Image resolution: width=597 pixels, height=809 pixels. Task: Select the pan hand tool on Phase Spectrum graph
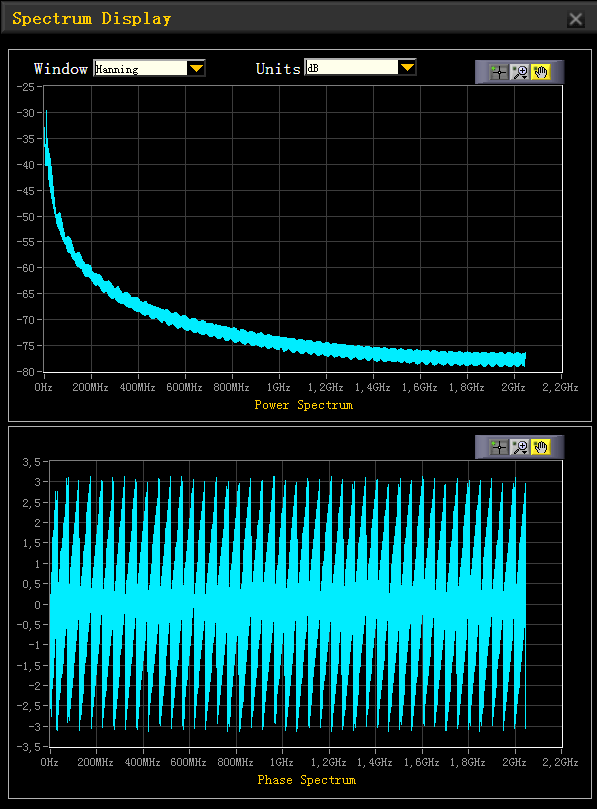tap(540, 447)
